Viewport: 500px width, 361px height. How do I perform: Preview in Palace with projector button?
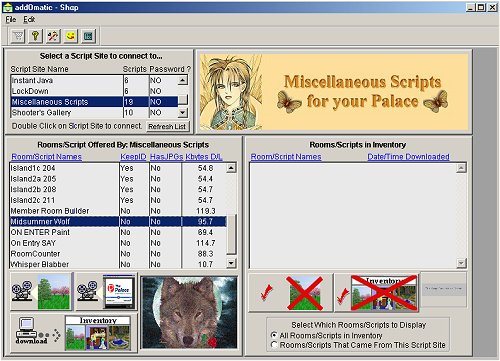tap(106, 291)
